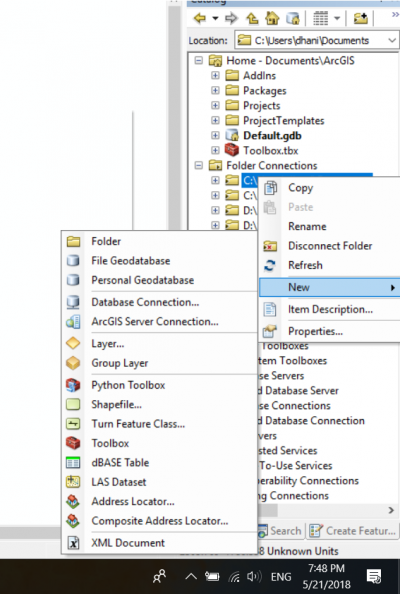Viewport: 400px width, 594px height.
Task: Open the People icon in taskbar
Action: tap(159, 576)
